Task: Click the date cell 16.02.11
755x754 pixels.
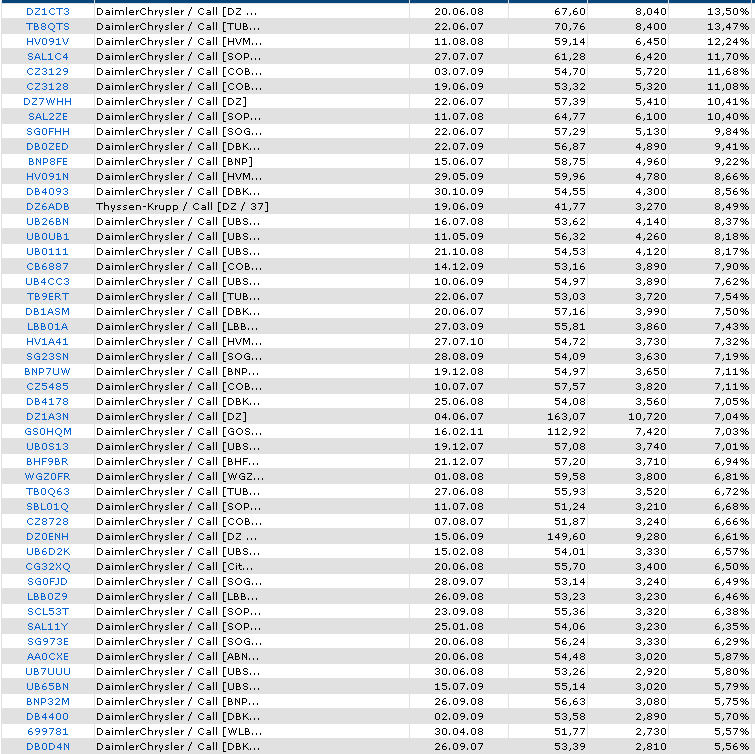Action: point(458,431)
